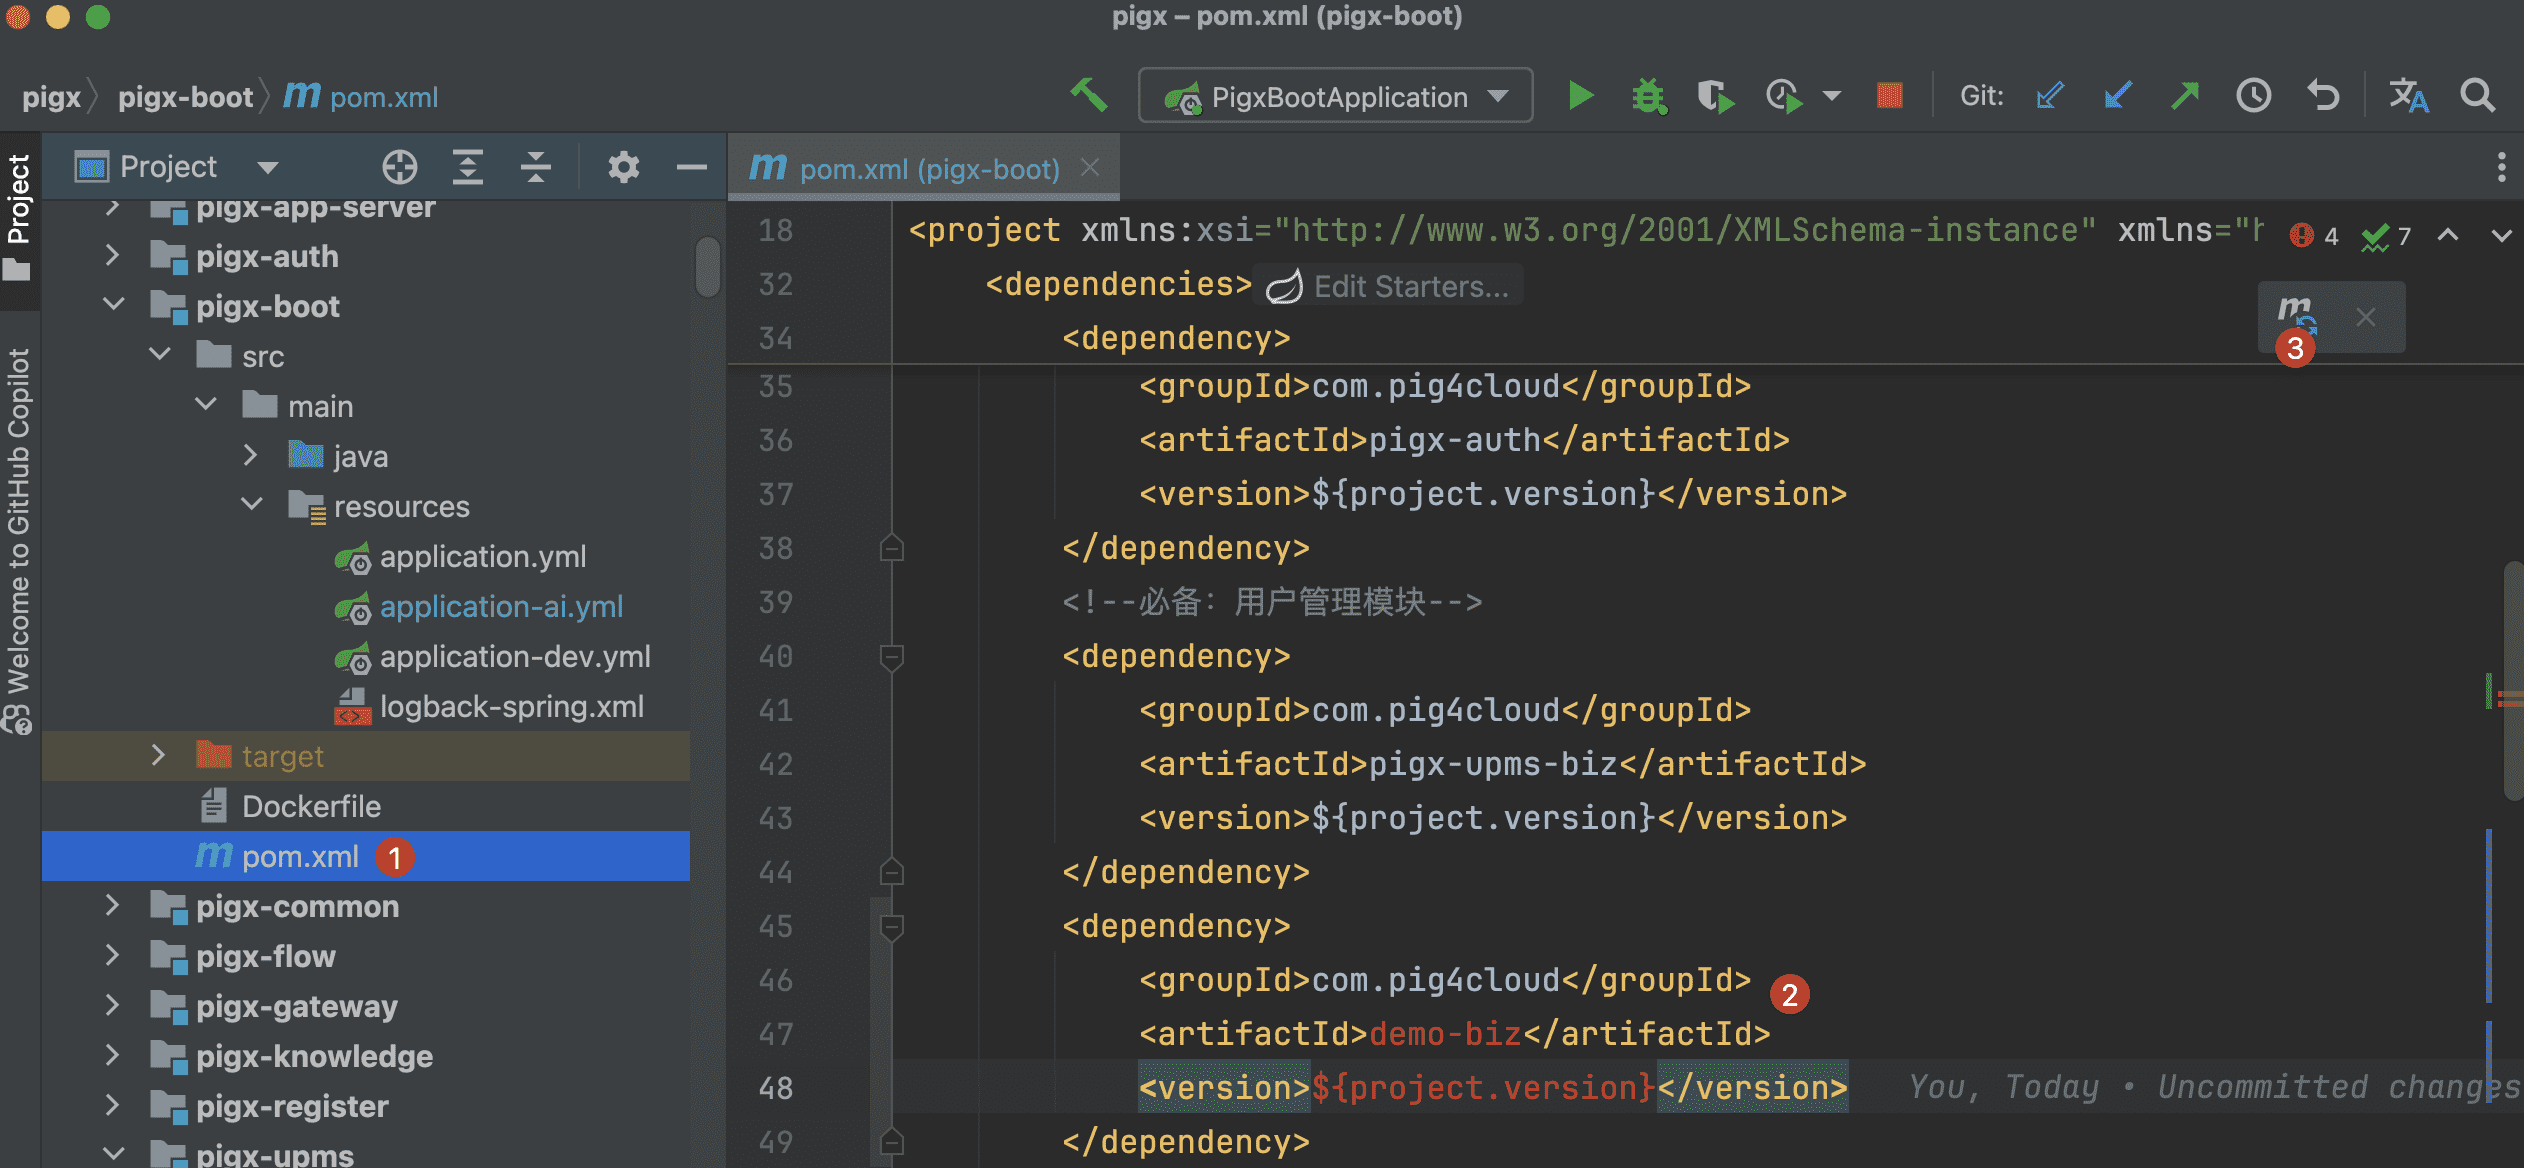Fold dependency block at line 45
Viewport: 2524px width, 1168px height.
pos(892,927)
